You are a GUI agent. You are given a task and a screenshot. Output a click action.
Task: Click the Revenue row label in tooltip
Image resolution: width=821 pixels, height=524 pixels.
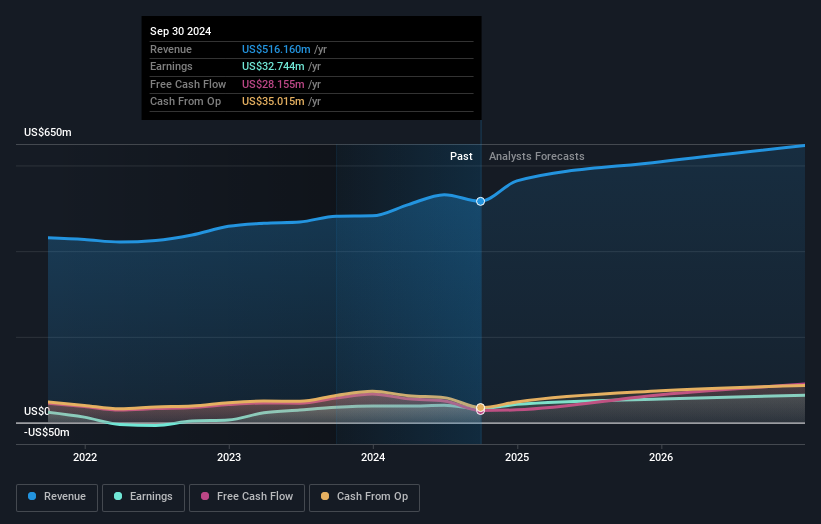tap(171, 49)
